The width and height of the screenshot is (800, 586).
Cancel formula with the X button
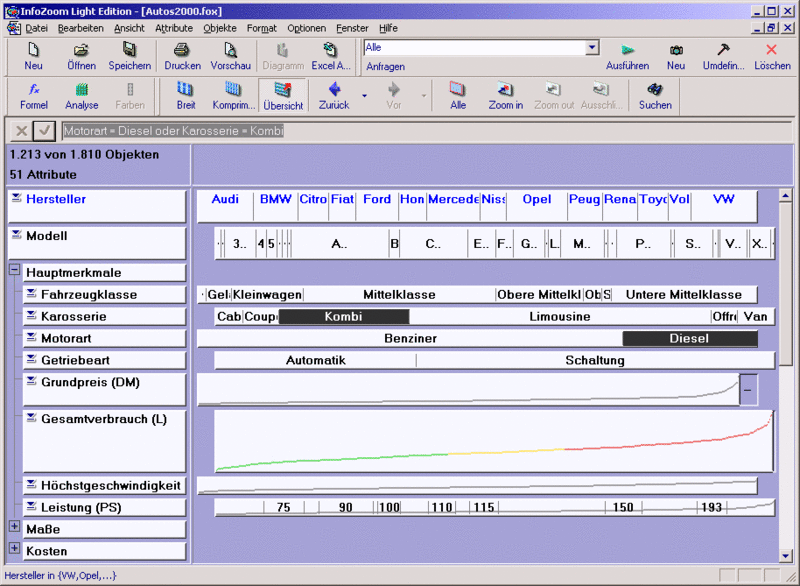coord(21,131)
